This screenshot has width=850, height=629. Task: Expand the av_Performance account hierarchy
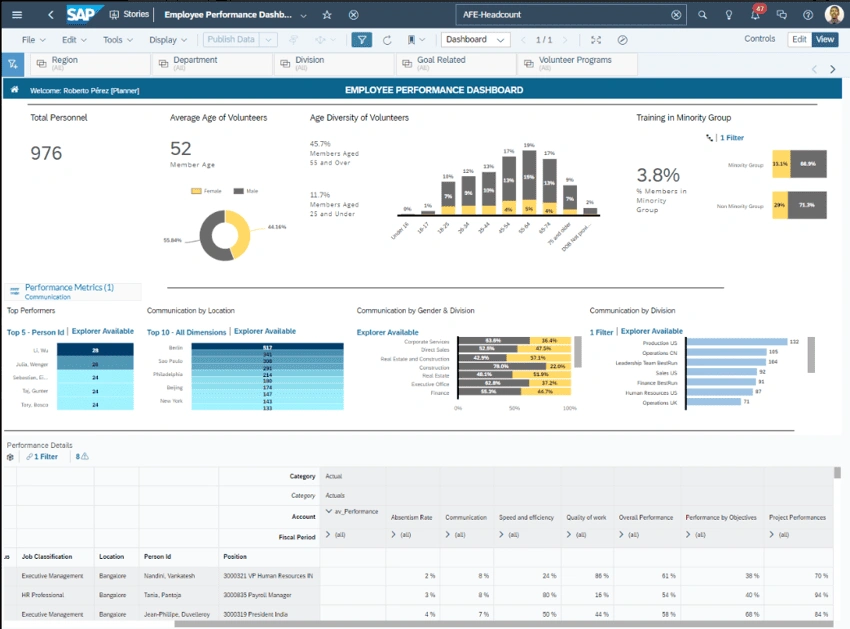[330, 511]
